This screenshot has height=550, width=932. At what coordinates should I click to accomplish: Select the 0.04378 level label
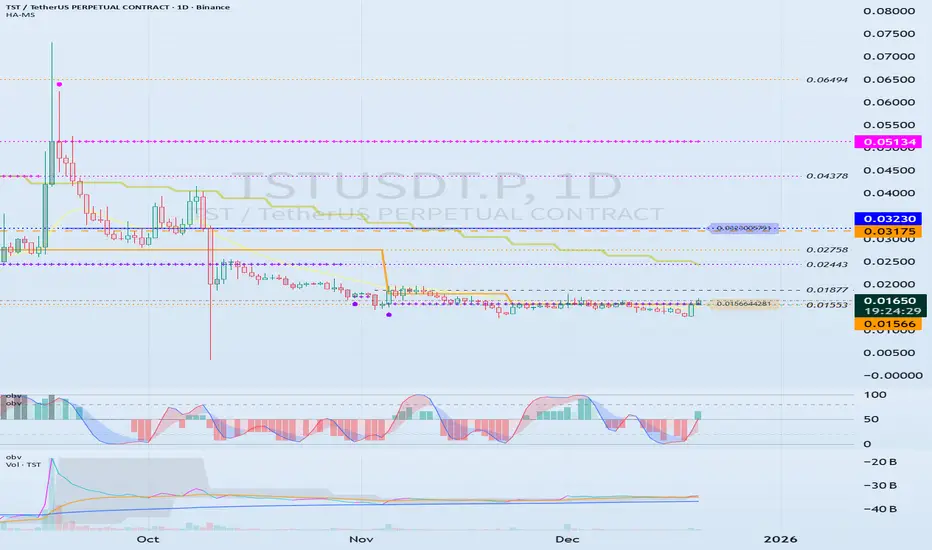pos(827,176)
